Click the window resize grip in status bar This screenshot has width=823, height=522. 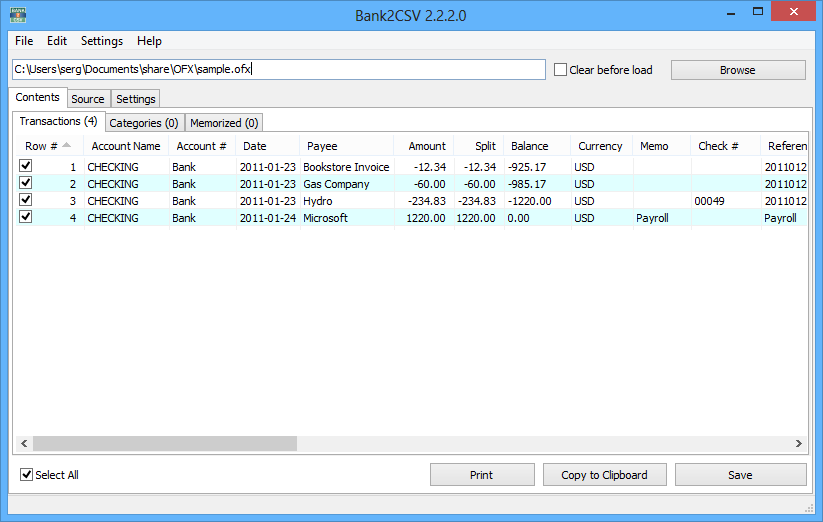click(x=809, y=508)
